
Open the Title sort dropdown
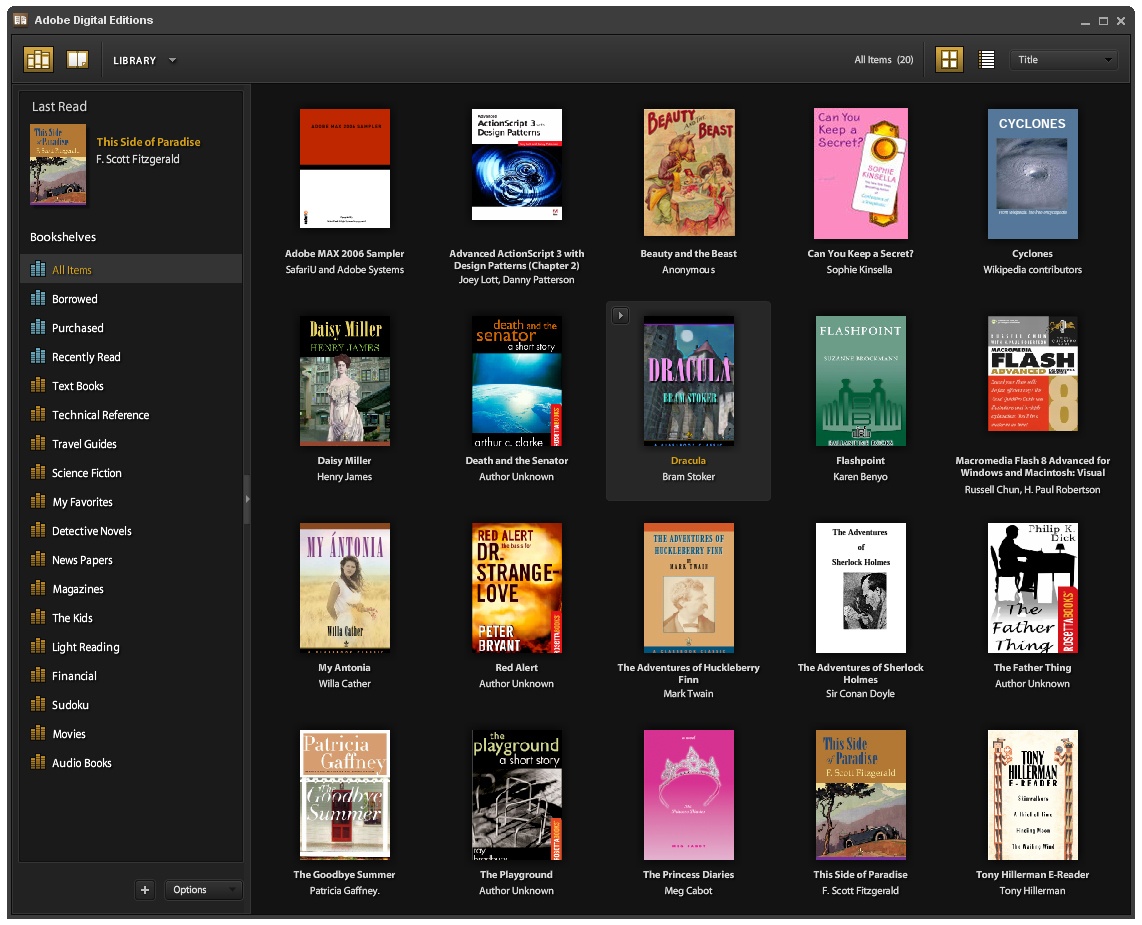tap(1063, 59)
